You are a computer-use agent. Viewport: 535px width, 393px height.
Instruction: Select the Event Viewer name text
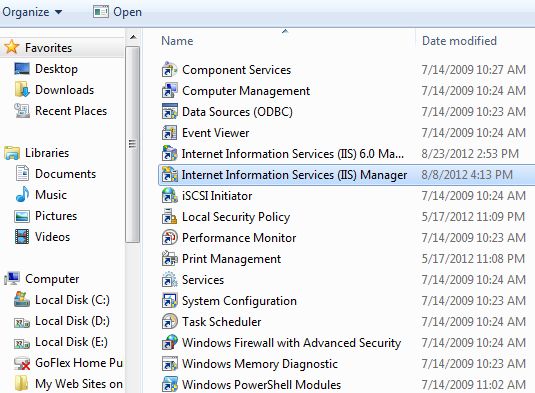click(216, 133)
